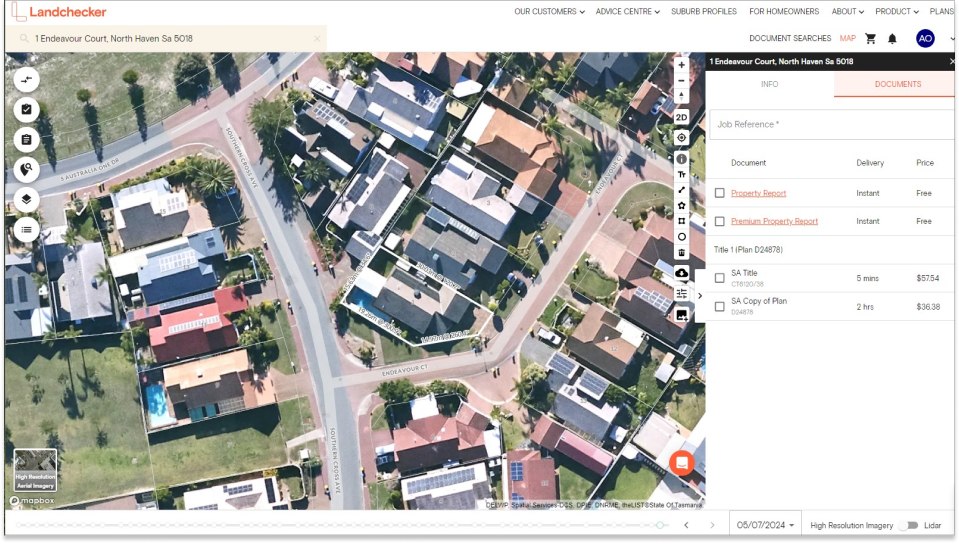The height and width of the screenshot is (544, 959).
Task: Open the map layers button
Action: [x=26, y=199]
